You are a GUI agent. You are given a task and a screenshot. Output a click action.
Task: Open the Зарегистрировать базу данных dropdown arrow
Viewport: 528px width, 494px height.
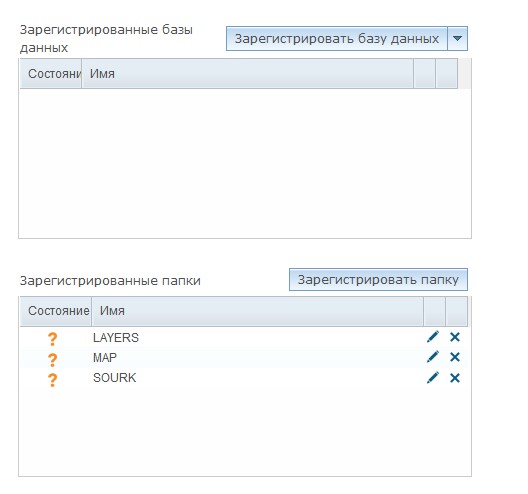pyautogui.click(x=458, y=39)
